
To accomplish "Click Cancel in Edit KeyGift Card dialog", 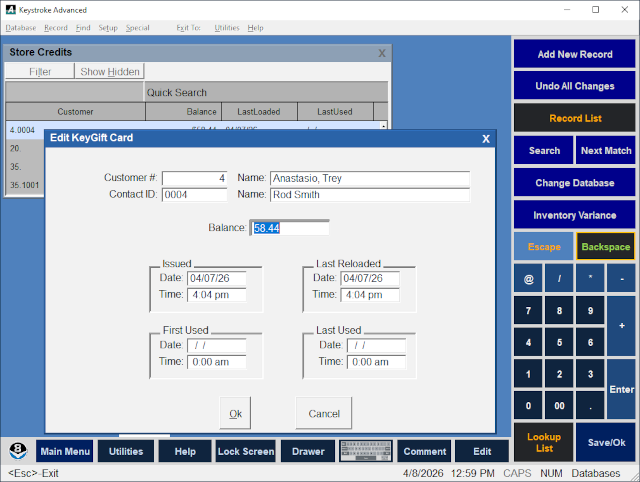I will pos(324,413).
